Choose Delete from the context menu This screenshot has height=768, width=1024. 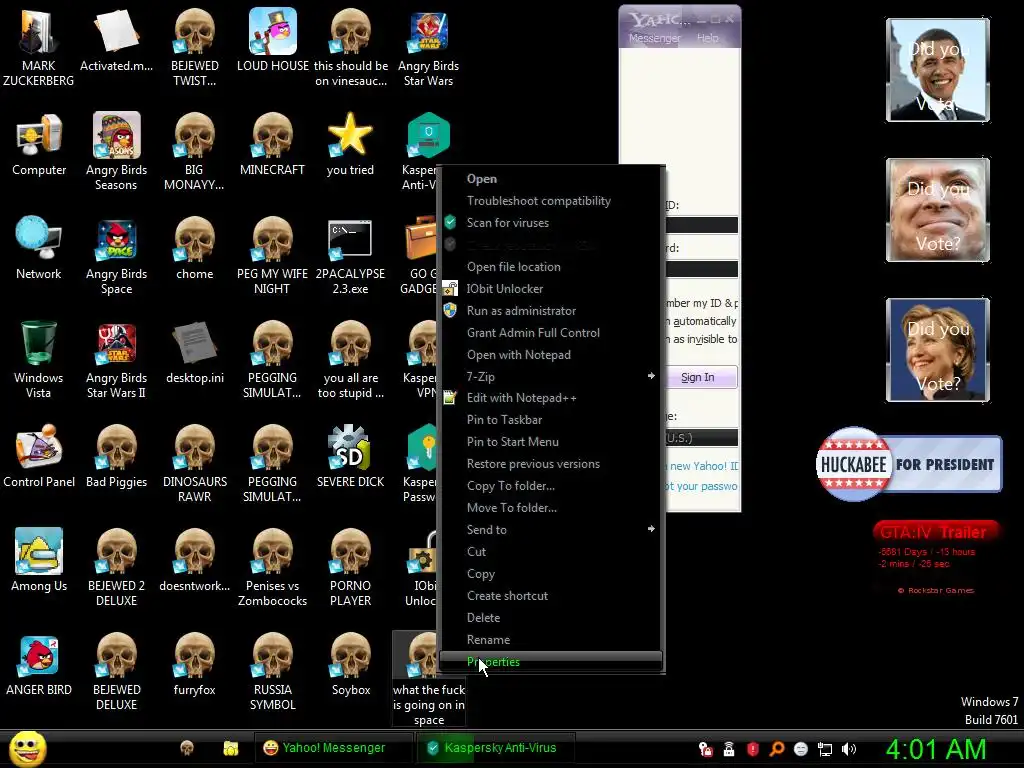(x=551, y=618)
